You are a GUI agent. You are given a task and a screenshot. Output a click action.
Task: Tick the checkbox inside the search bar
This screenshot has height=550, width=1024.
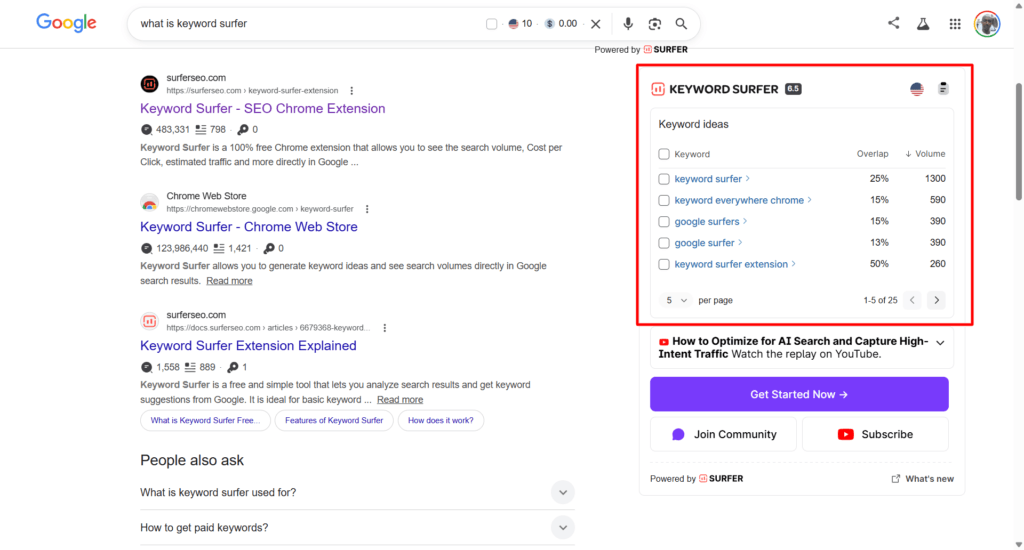(492, 24)
